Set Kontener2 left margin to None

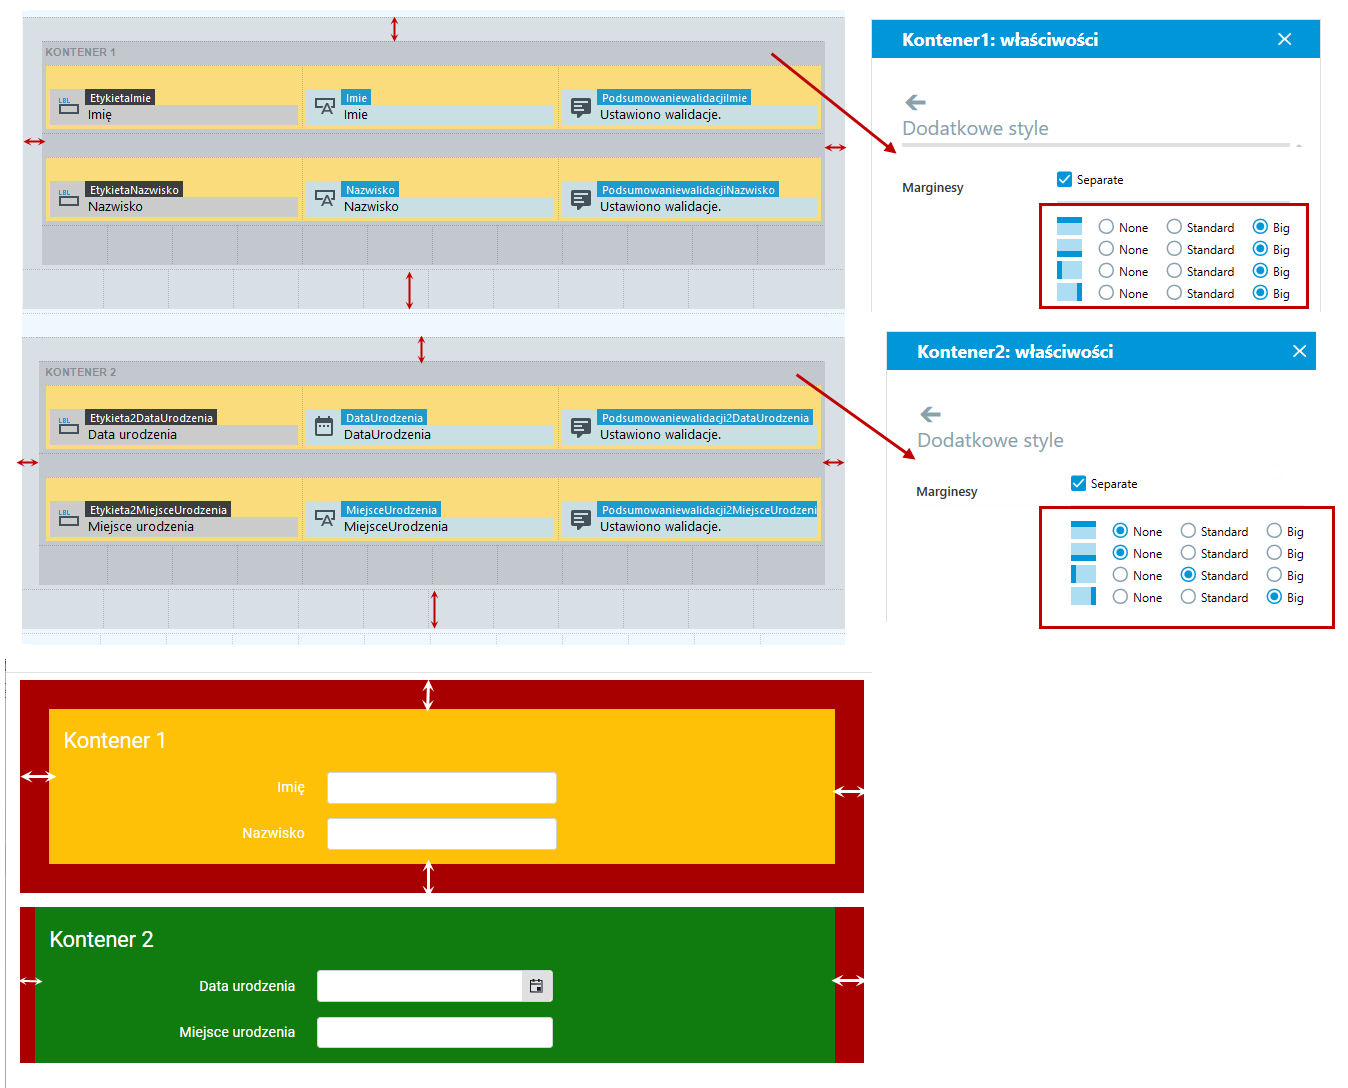coord(1120,575)
